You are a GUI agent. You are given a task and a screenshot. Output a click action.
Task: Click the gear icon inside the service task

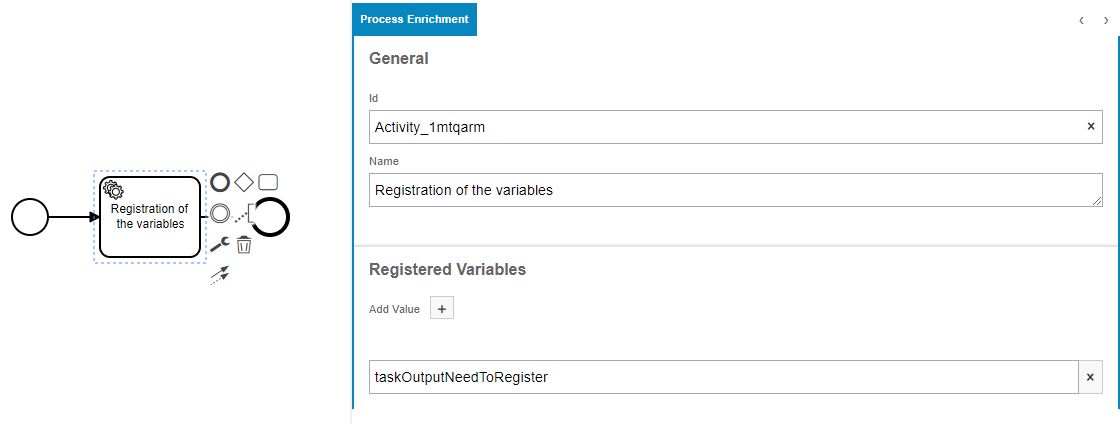(114, 190)
